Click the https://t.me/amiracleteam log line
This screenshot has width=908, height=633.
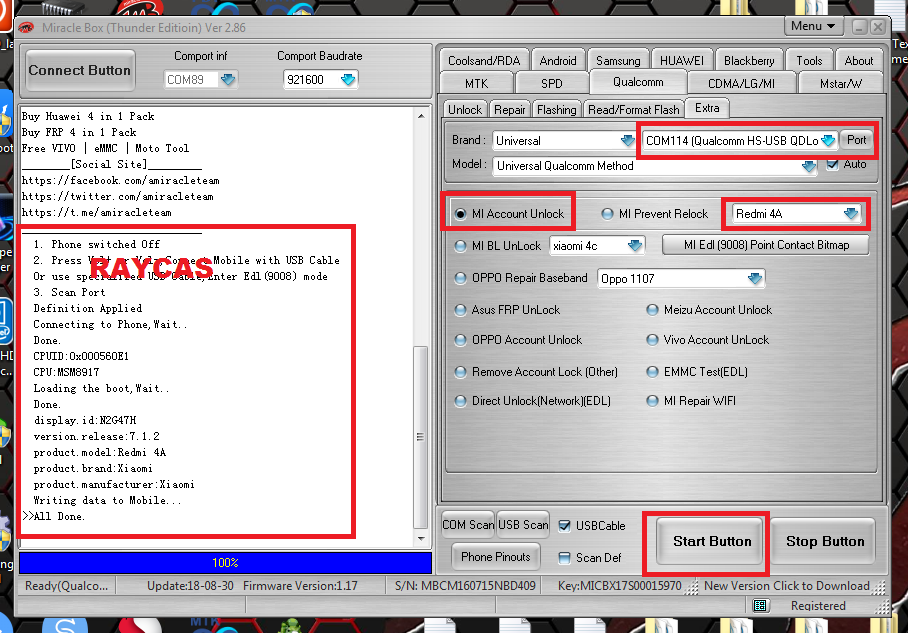97,213
